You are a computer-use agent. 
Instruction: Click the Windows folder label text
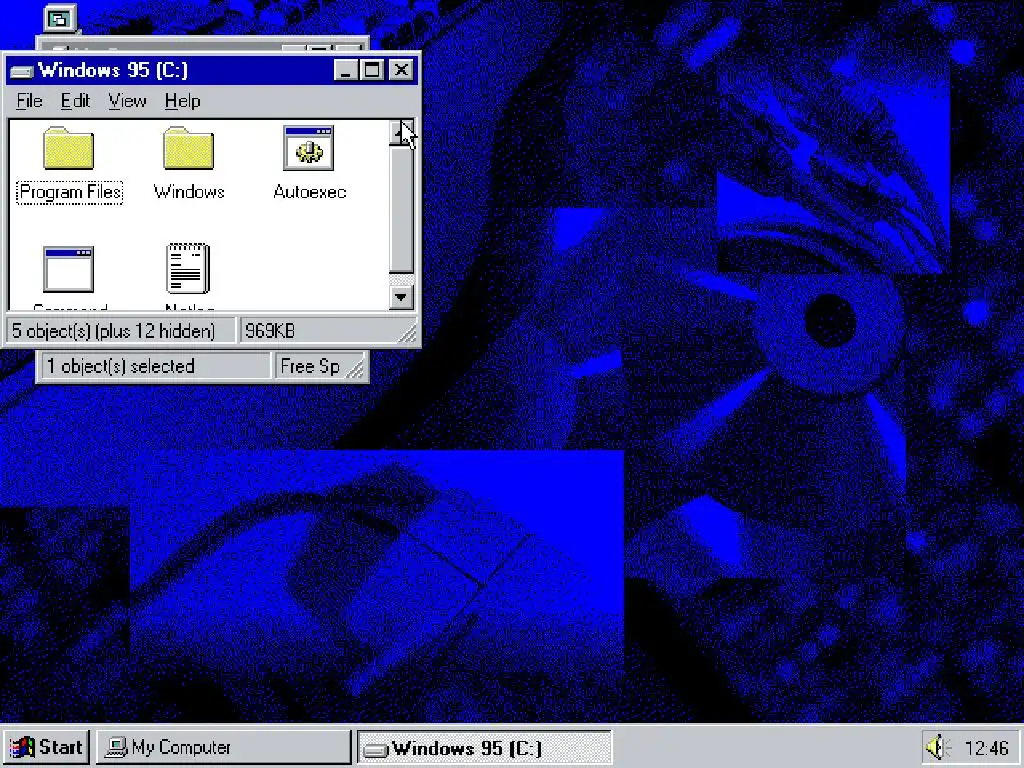click(189, 192)
